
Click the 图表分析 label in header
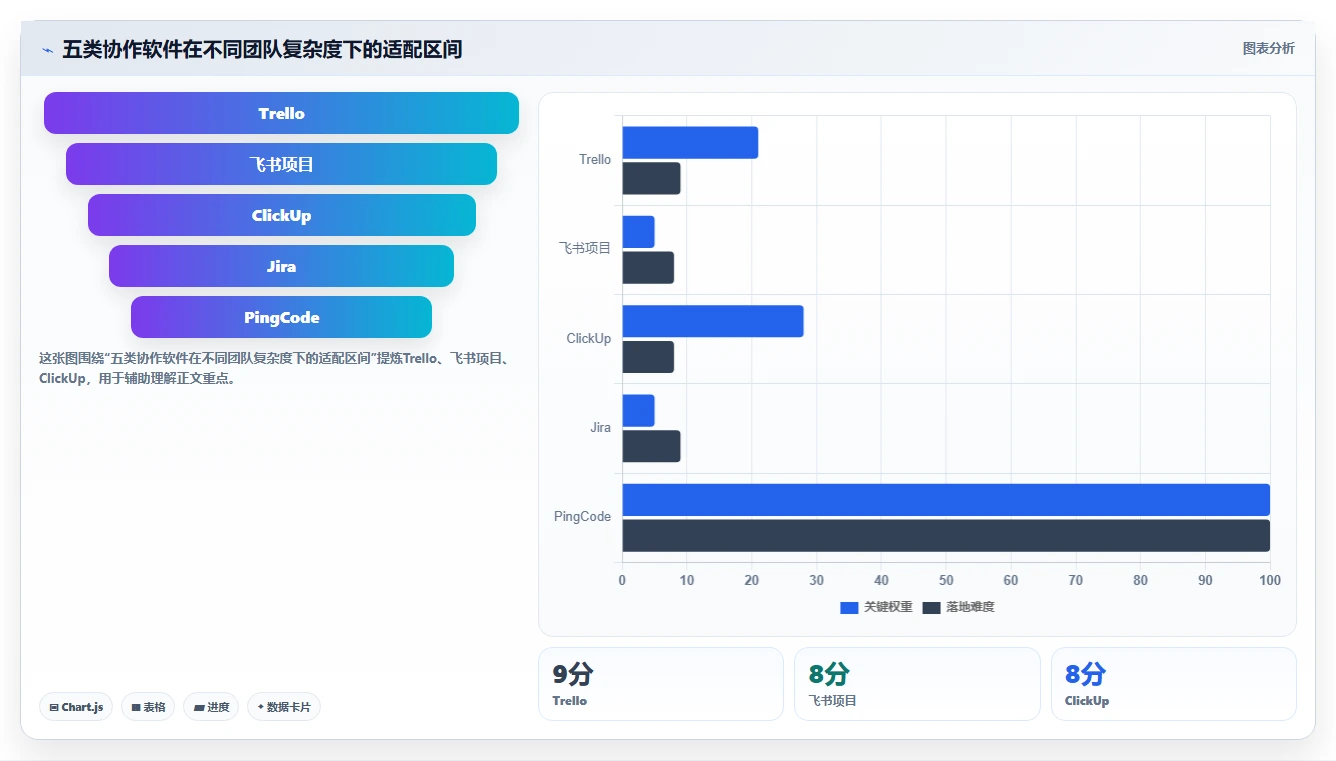point(1268,48)
